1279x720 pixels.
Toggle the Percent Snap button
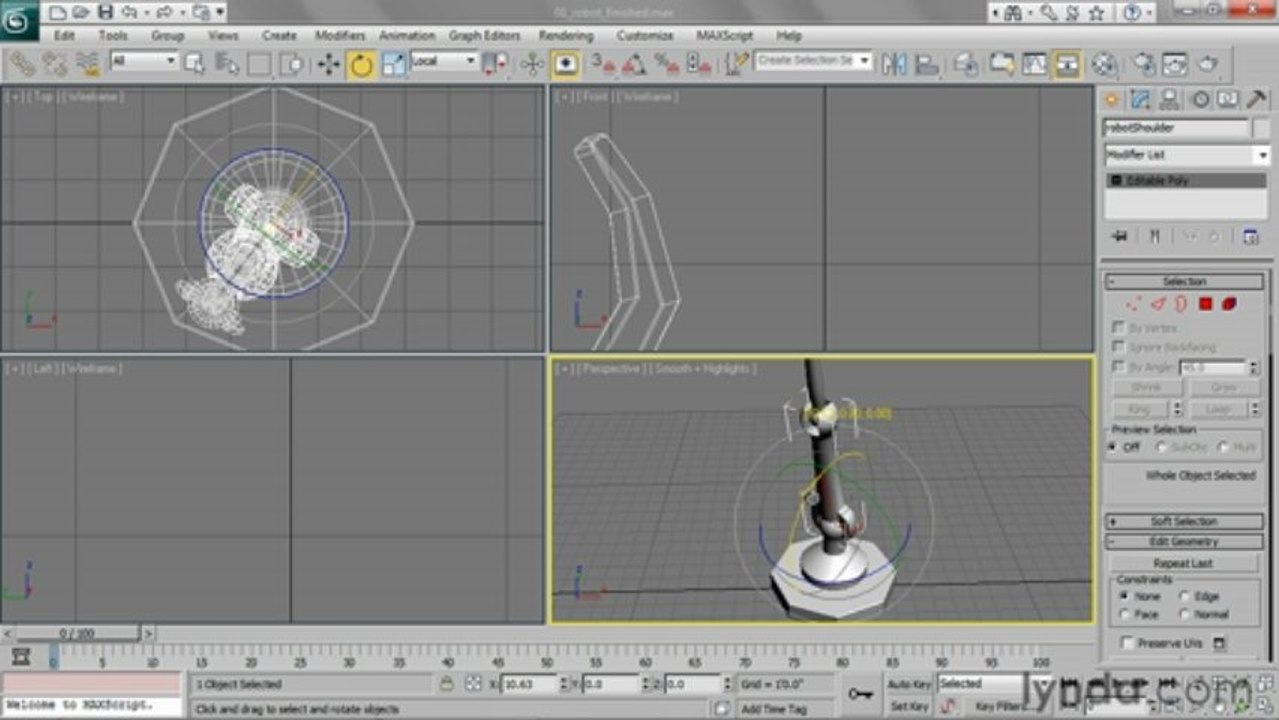pos(667,64)
